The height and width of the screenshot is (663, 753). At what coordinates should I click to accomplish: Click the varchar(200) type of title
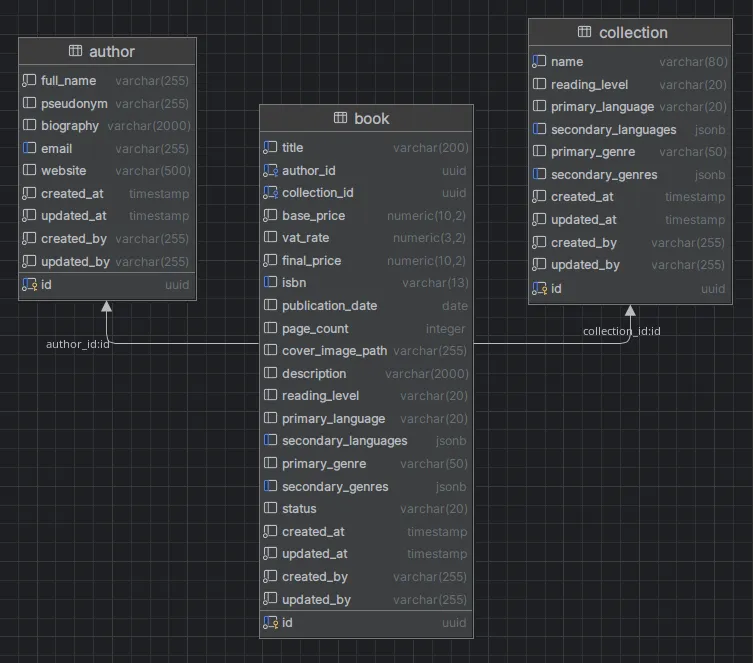point(430,147)
